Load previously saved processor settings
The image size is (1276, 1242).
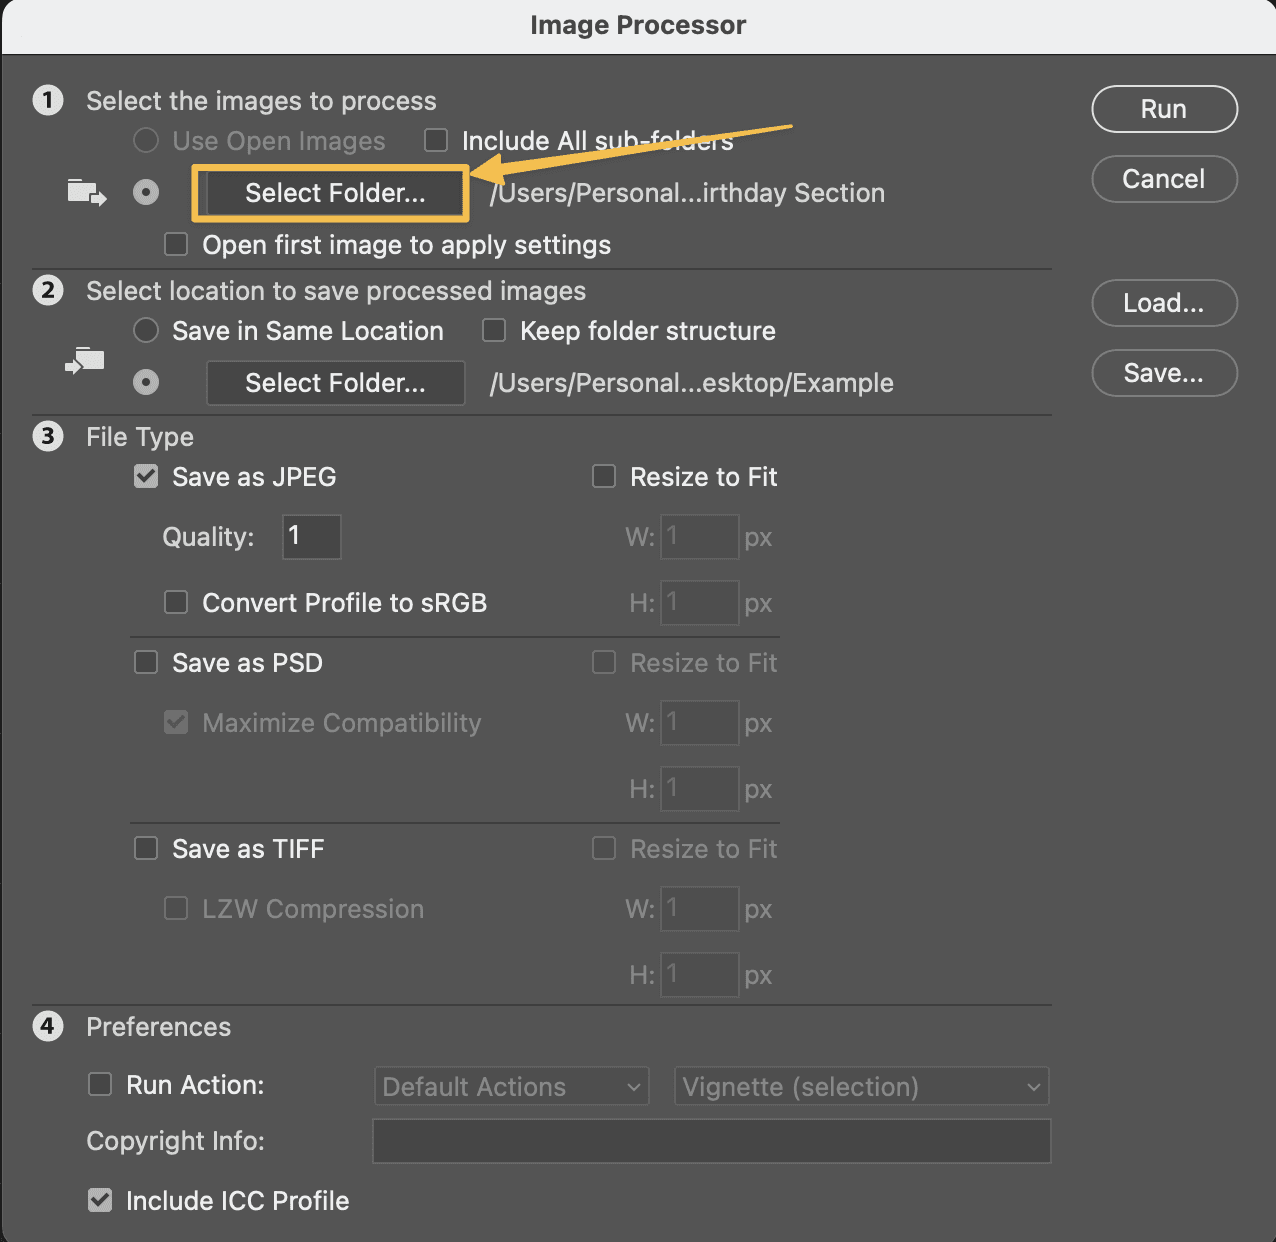click(x=1164, y=303)
